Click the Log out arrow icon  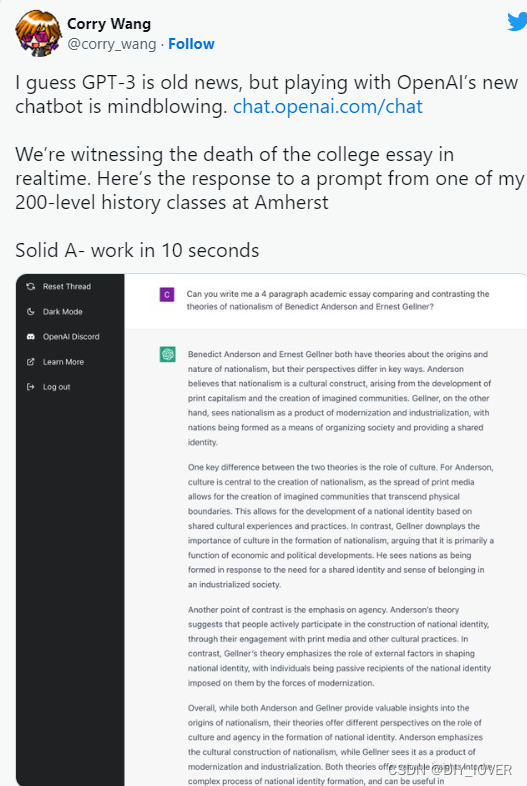(31, 386)
